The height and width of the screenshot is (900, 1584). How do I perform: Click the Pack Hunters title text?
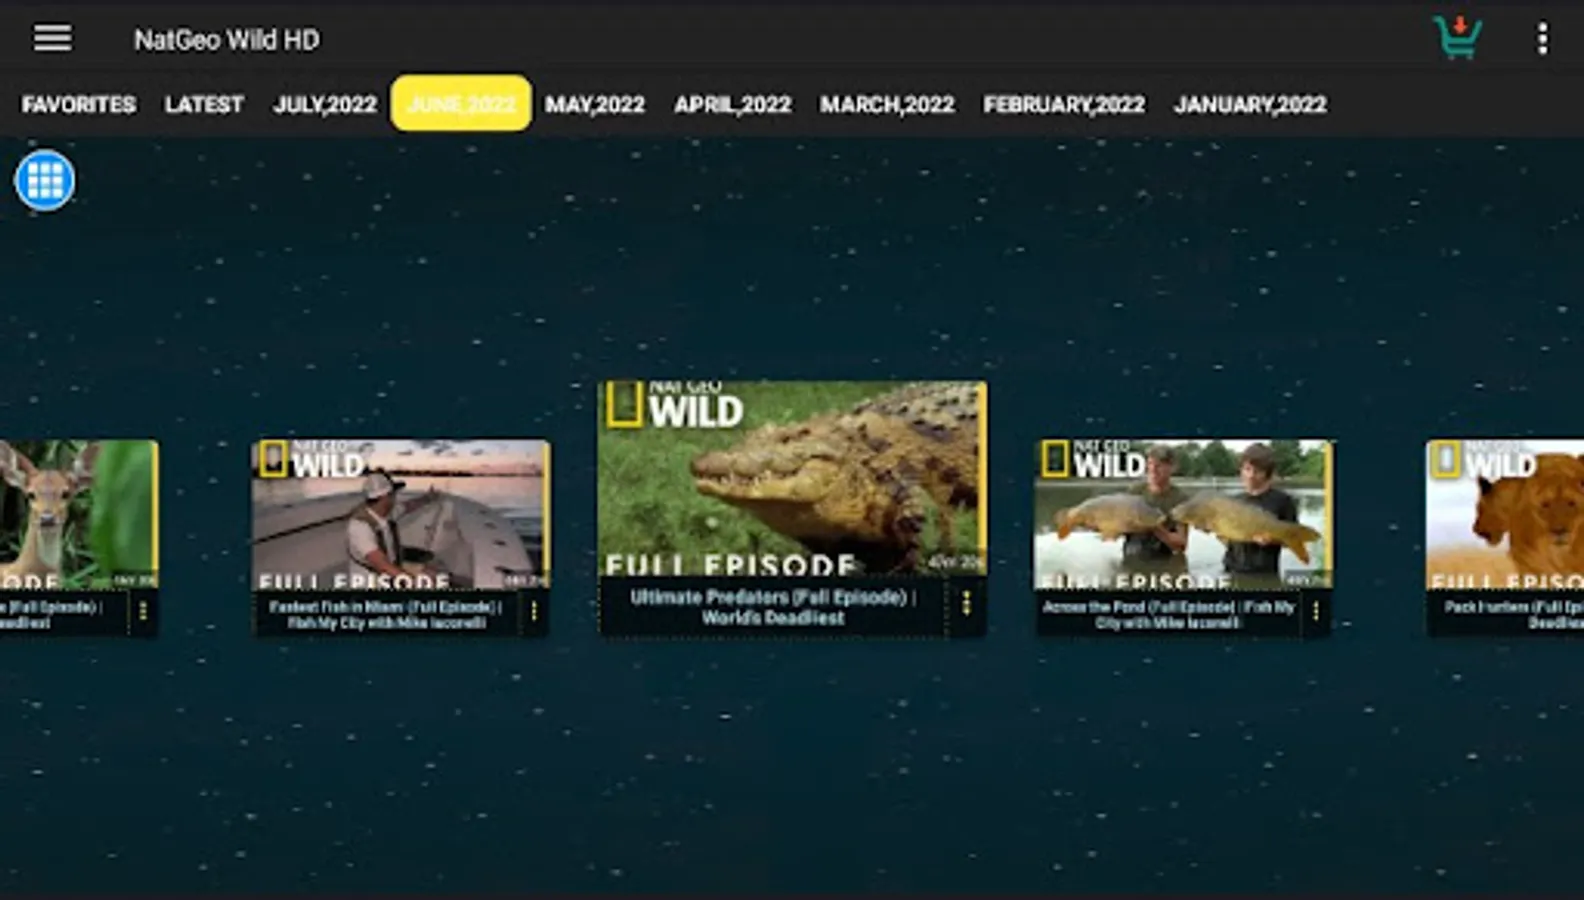[x=1514, y=614]
